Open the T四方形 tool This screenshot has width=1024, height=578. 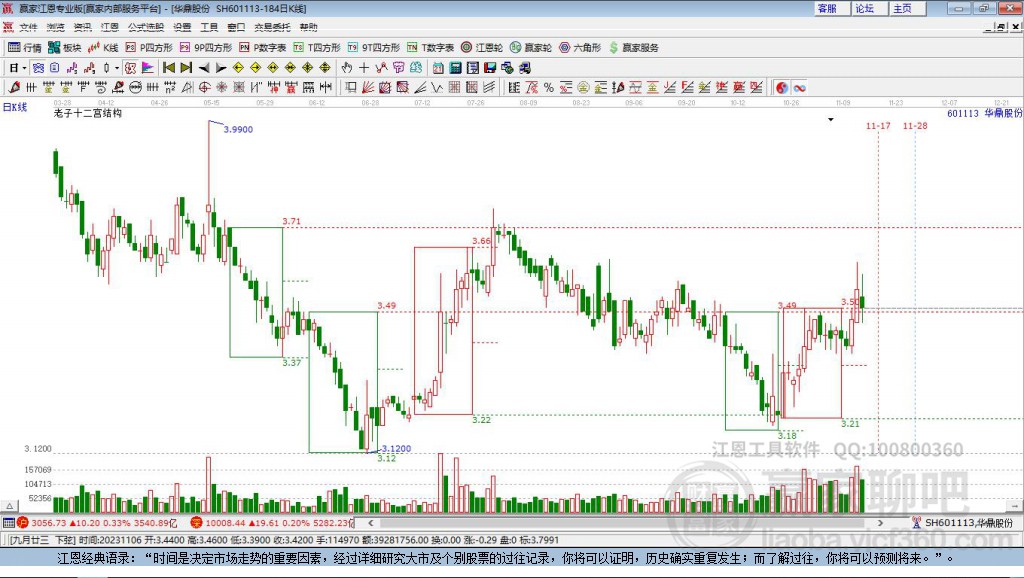point(317,48)
